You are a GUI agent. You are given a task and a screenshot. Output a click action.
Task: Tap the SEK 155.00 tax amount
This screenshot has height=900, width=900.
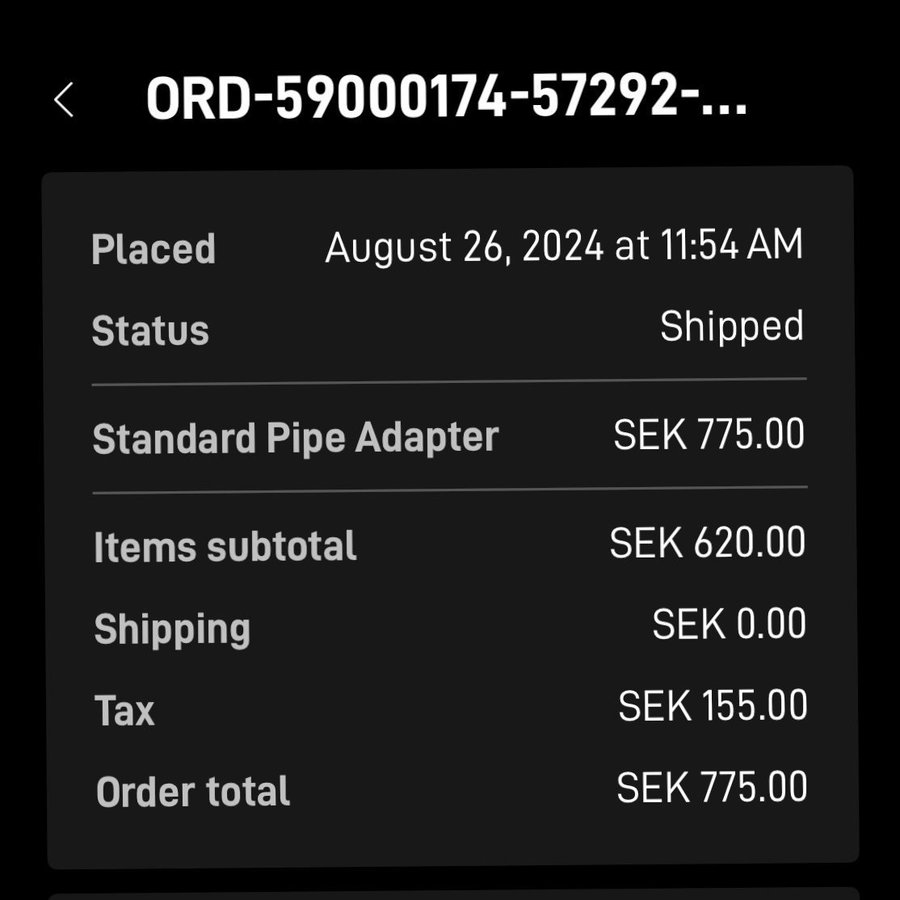pos(712,707)
